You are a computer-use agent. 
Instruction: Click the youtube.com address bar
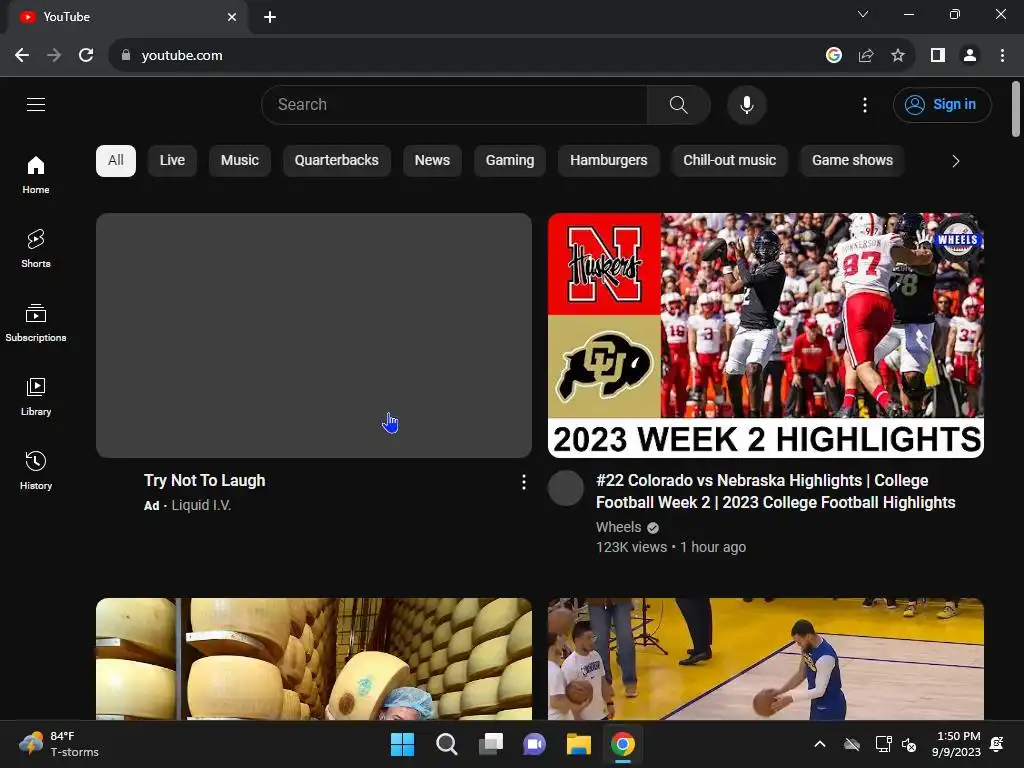[x=464, y=56]
